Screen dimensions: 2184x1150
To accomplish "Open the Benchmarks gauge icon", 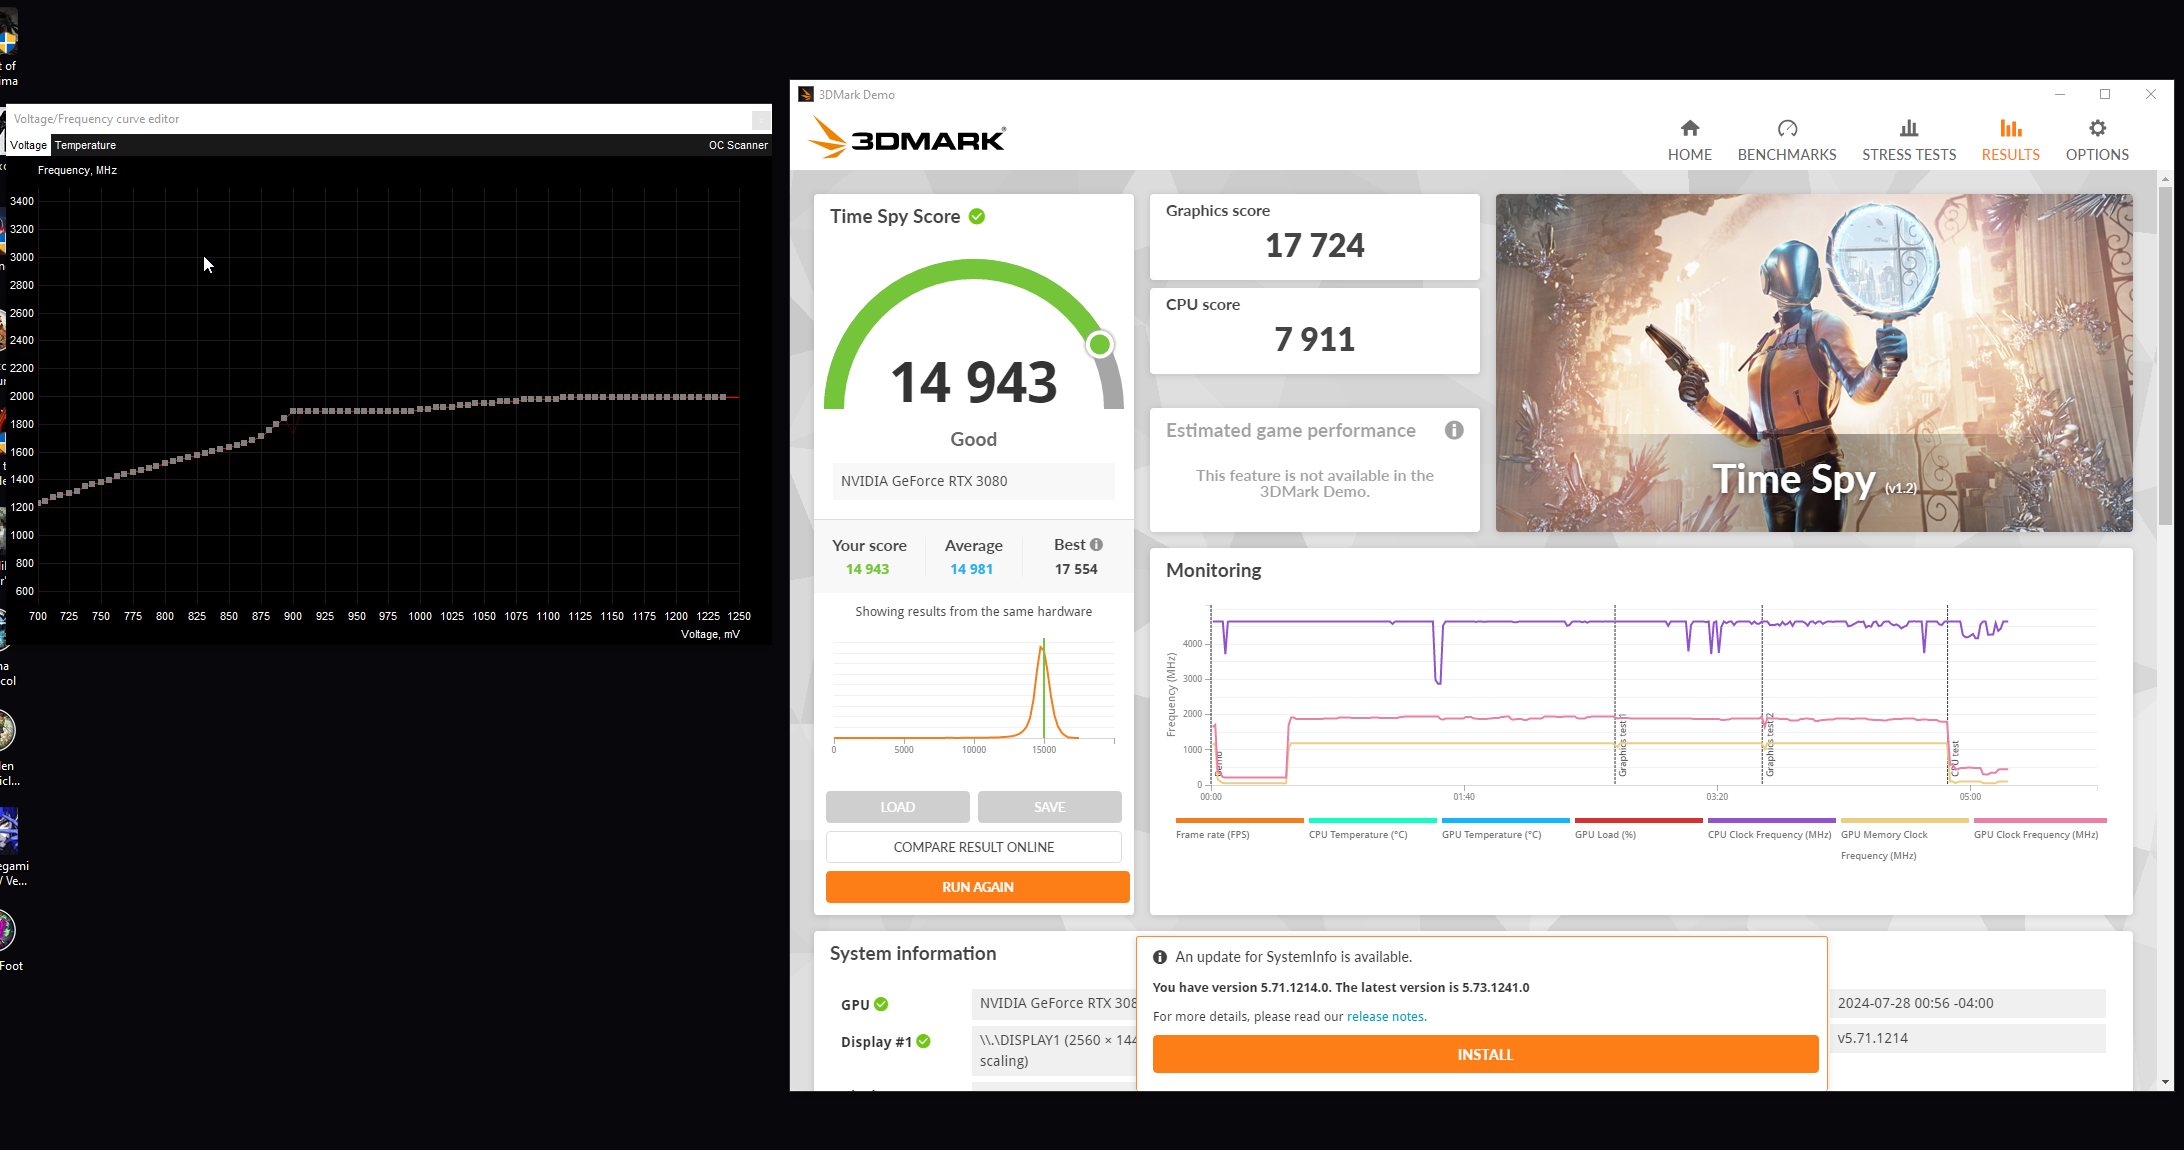I will click(1787, 128).
